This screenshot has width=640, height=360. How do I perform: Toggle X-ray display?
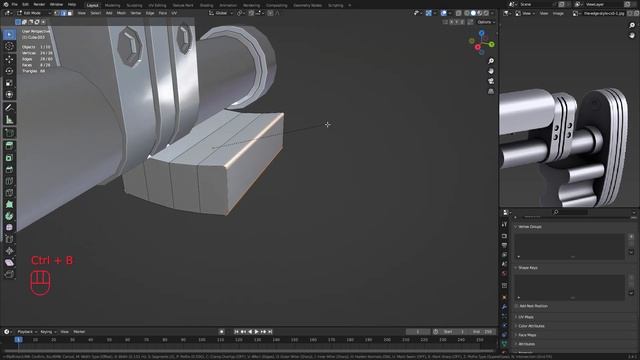coord(459,13)
